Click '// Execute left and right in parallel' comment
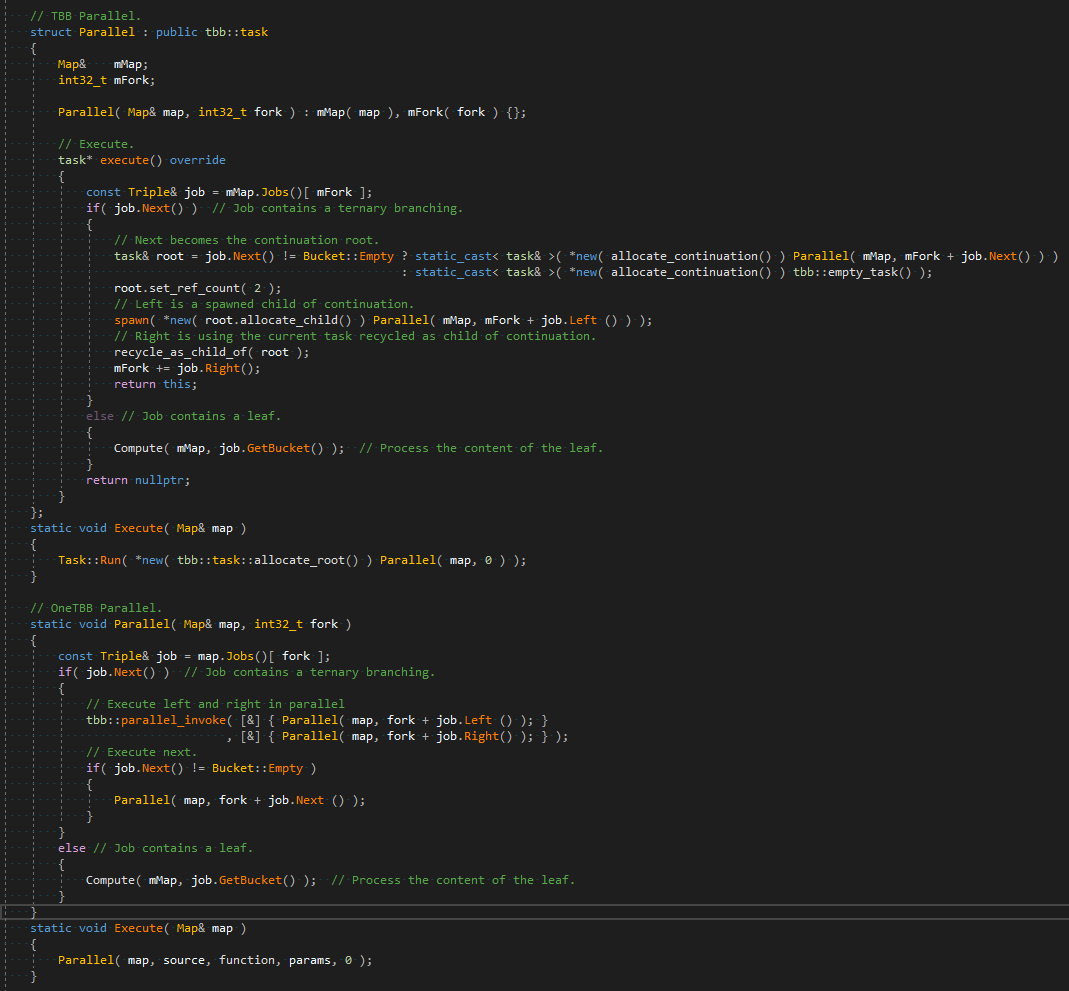The height and width of the screenshot is (991, 1069). 215,704
